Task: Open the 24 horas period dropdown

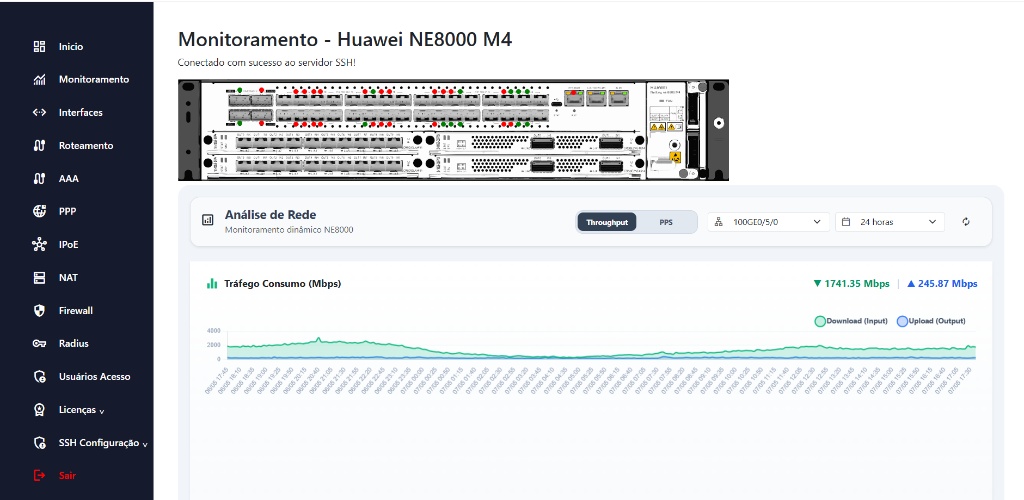Action: pyautogui.click(x=890, y=222)
